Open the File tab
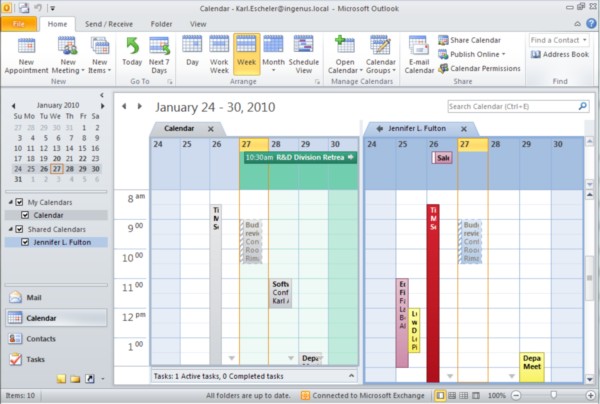The height and width of the screenshot is (404, 600). (x=19, y=24)
